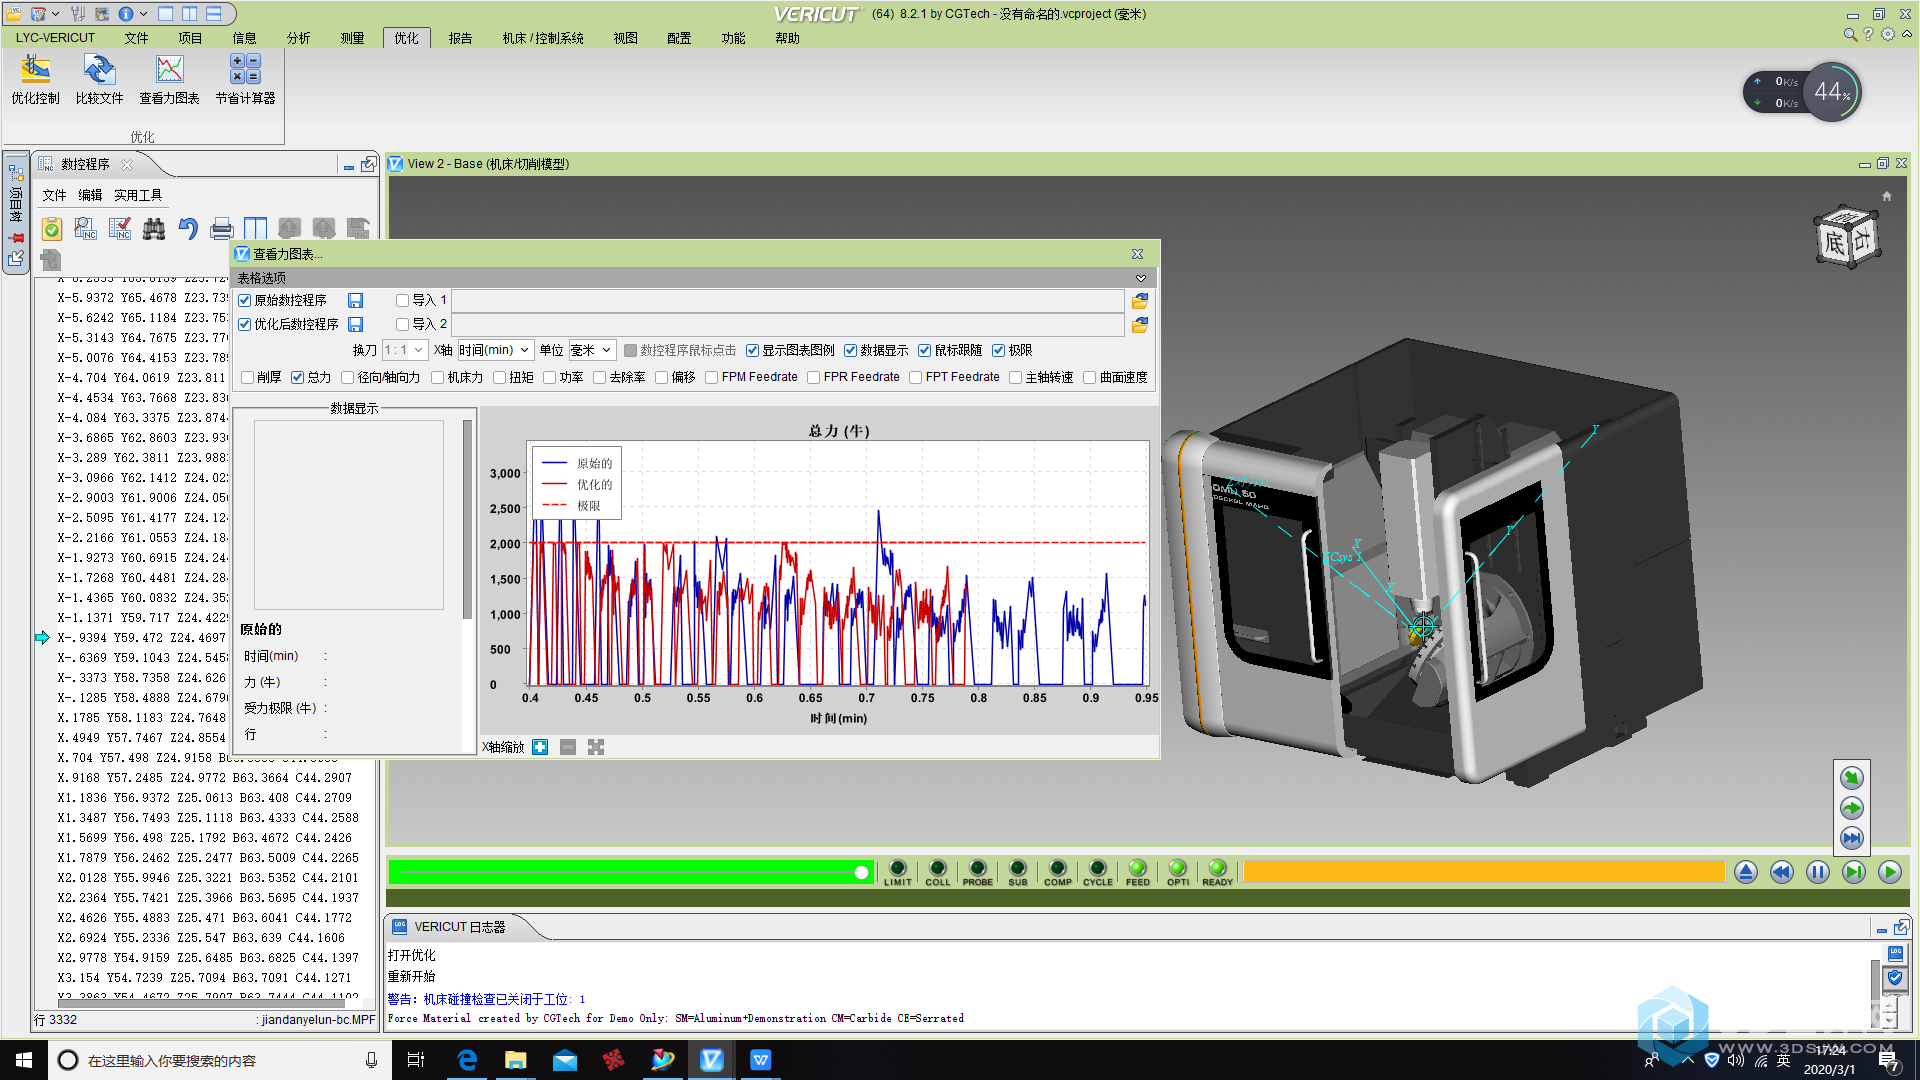
Task: Select the VERICUT 日志器 tab
Action: coord(459,927)
